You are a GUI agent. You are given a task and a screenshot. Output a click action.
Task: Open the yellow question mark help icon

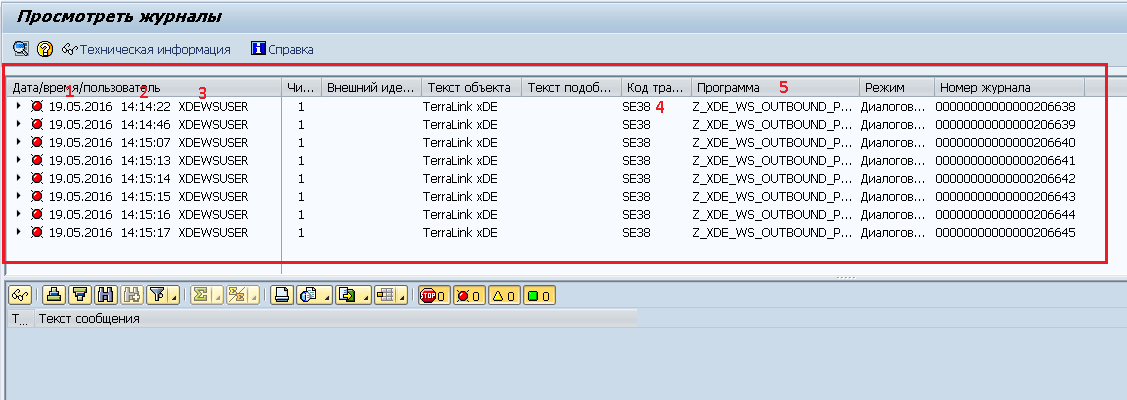(44, 48)
